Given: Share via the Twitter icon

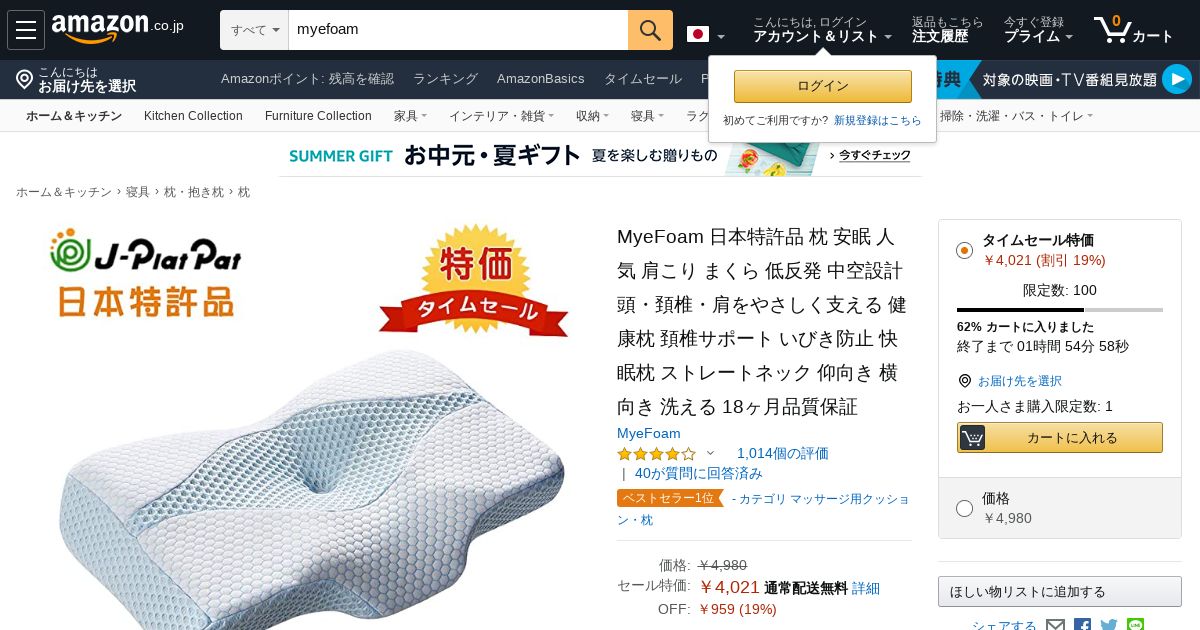Looking at the screenshot, I should coord(1108,625).
